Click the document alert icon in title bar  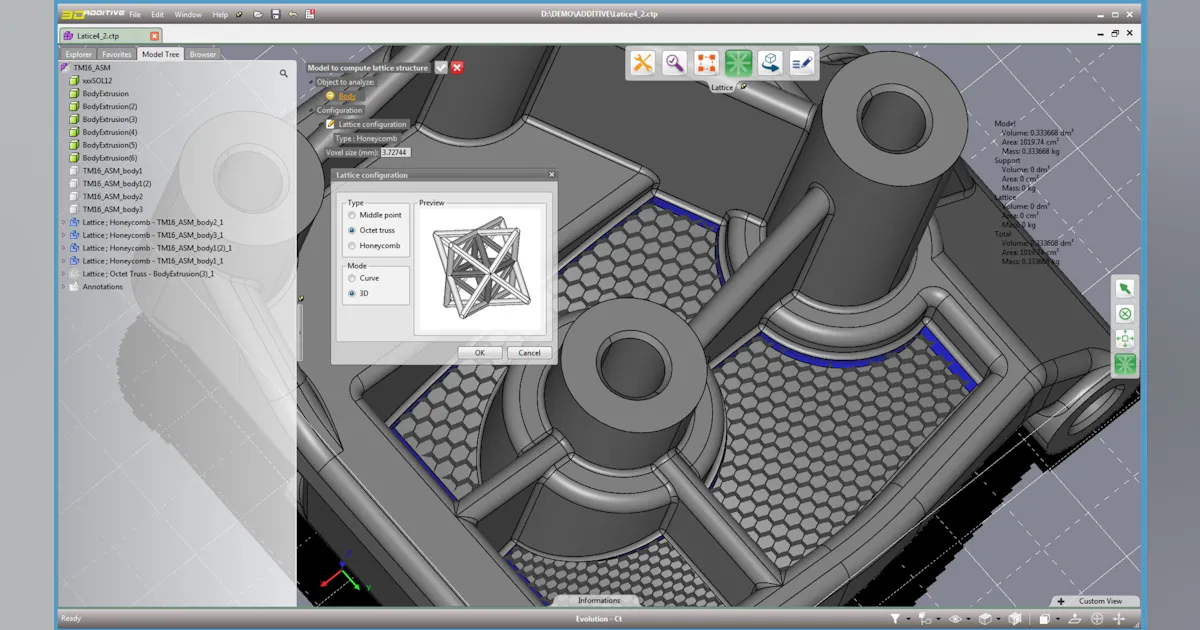tap(310, 14)
